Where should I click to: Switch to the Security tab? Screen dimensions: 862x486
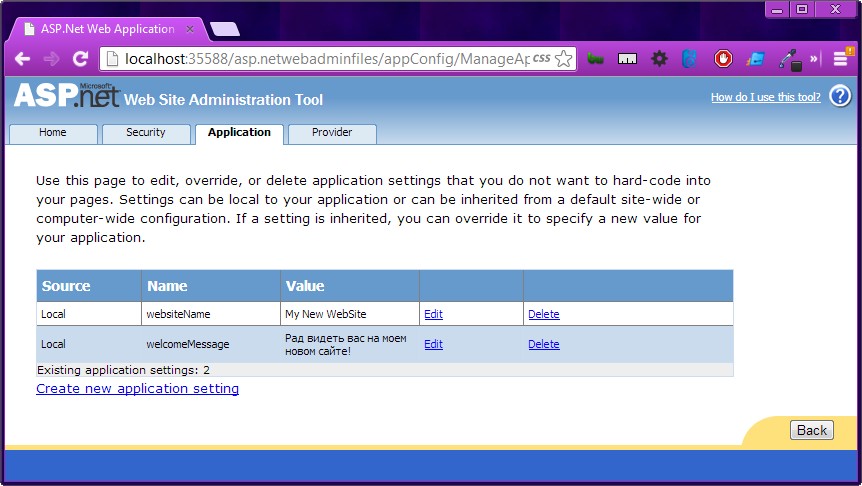146,134
